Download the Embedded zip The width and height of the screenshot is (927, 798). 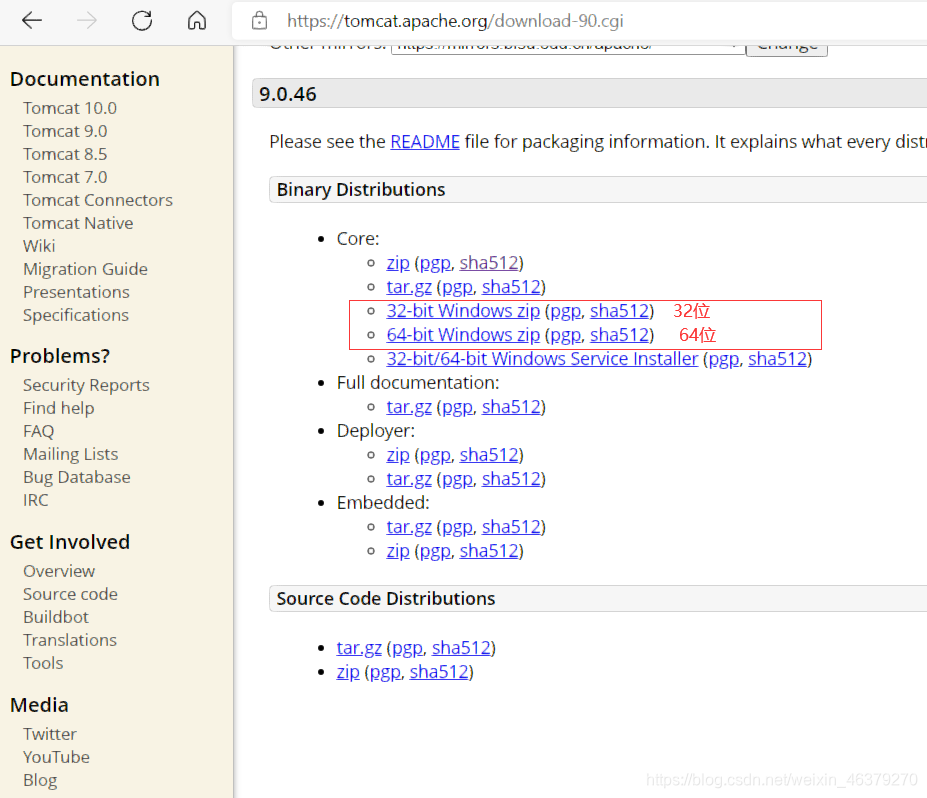pyautogui.click(x=398, y=552)
